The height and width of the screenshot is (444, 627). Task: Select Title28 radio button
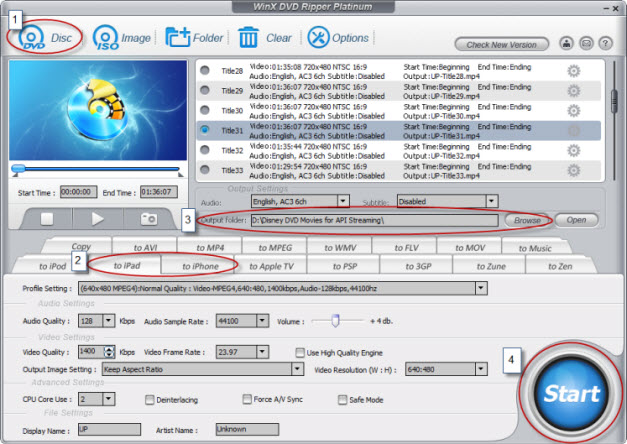point(205,70)
